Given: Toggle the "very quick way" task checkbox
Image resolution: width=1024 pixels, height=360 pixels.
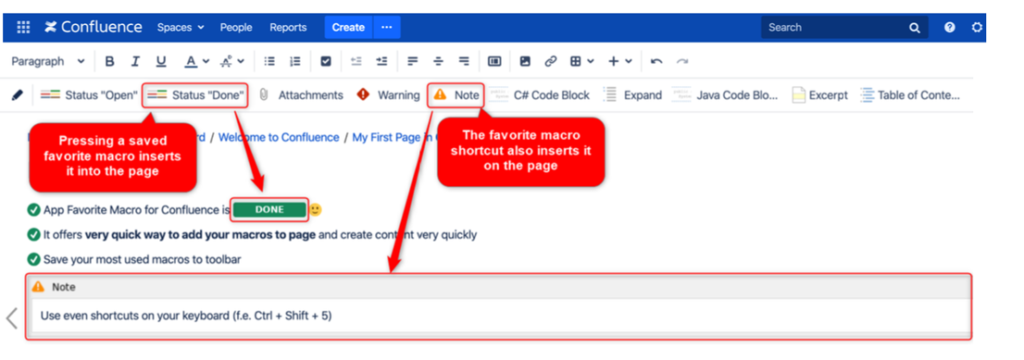Looking at the screenshot, I should click(x=34, y=235).
